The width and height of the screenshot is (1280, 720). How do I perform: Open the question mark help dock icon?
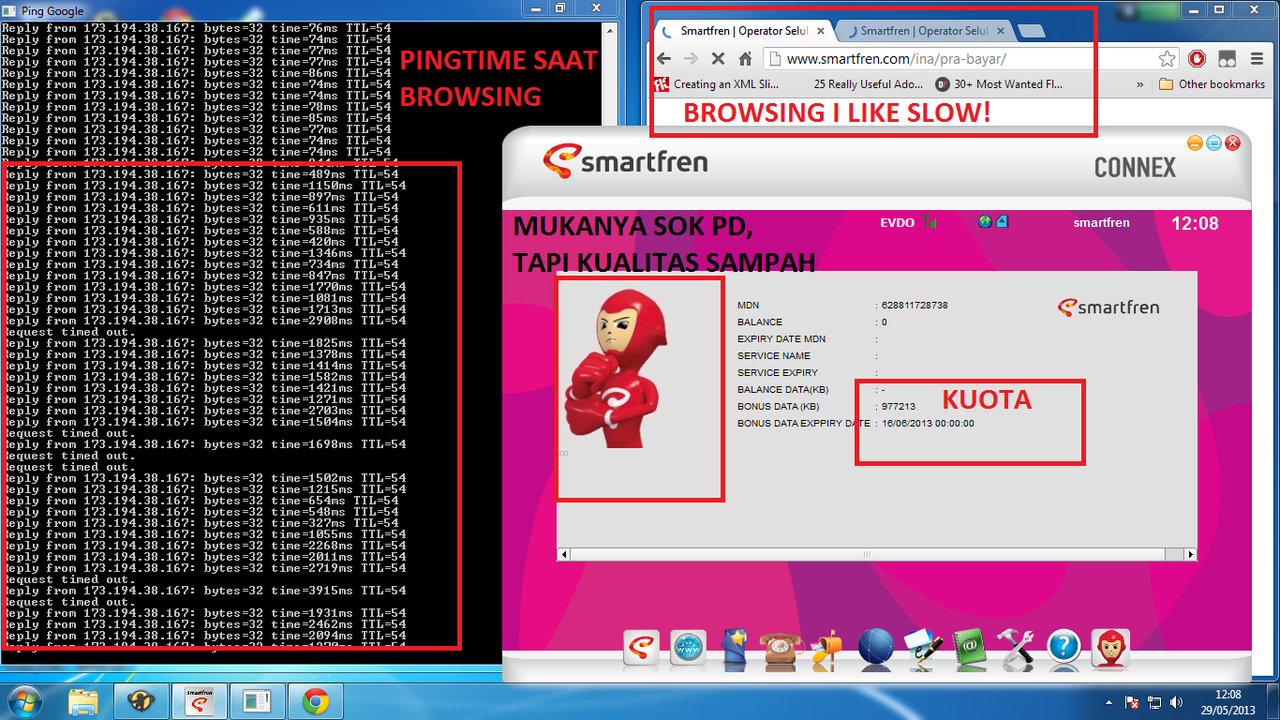point(1064,648)
